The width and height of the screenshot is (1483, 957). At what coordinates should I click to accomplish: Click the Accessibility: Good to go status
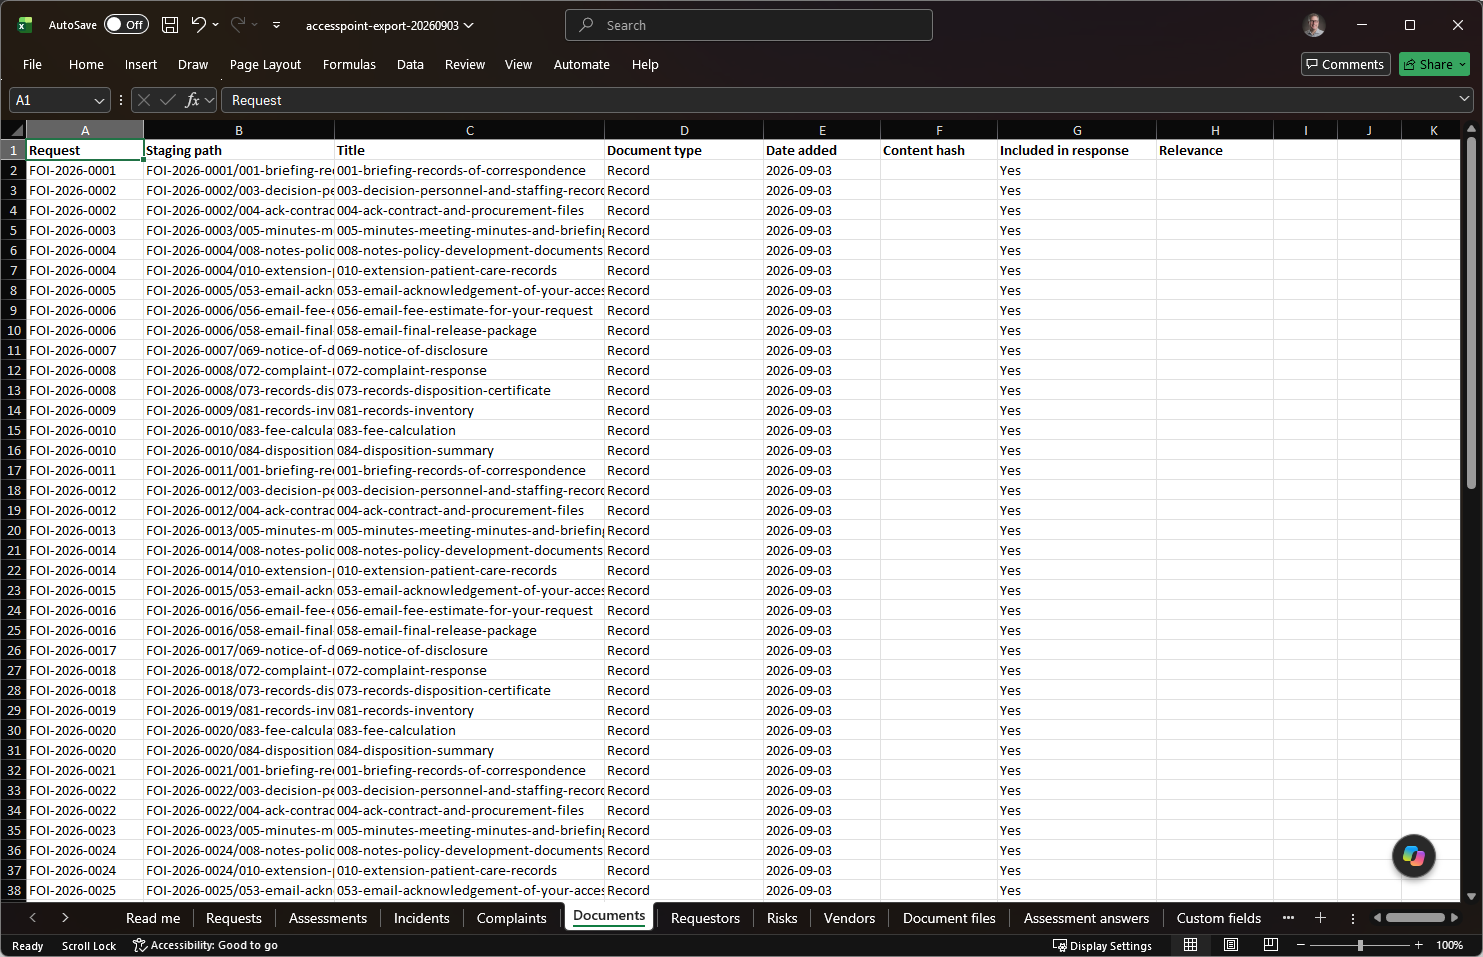(205, 945)
